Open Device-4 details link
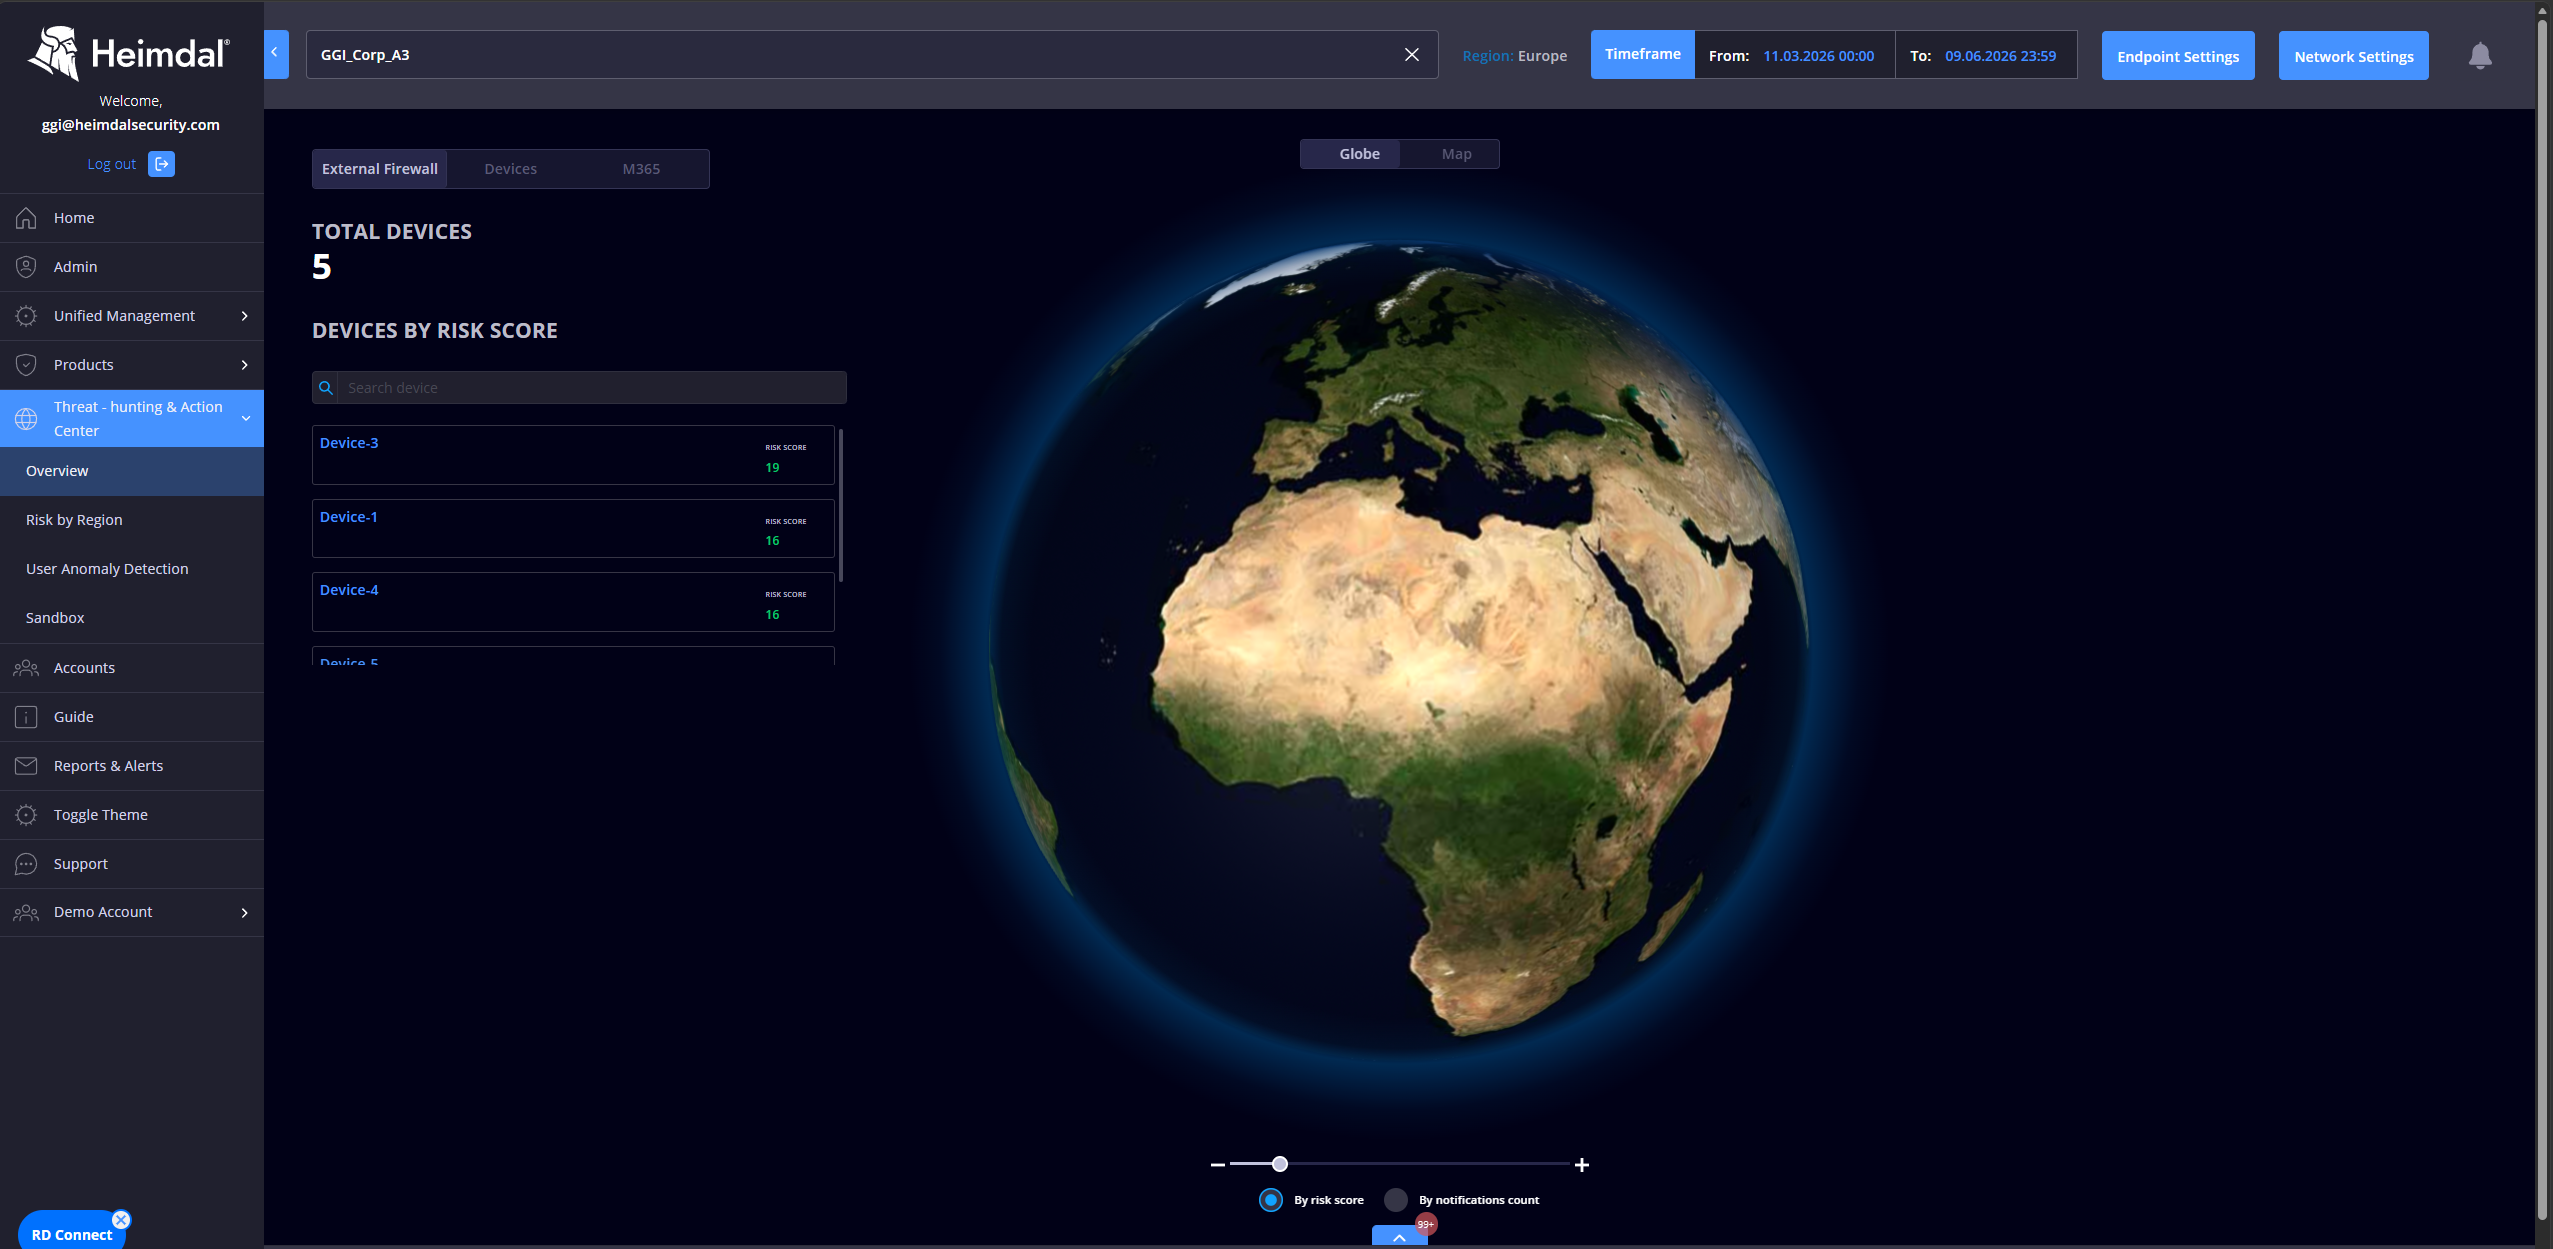Image resolution: width=2553 pixels, height=1249 pixels. tap(349, 590)
